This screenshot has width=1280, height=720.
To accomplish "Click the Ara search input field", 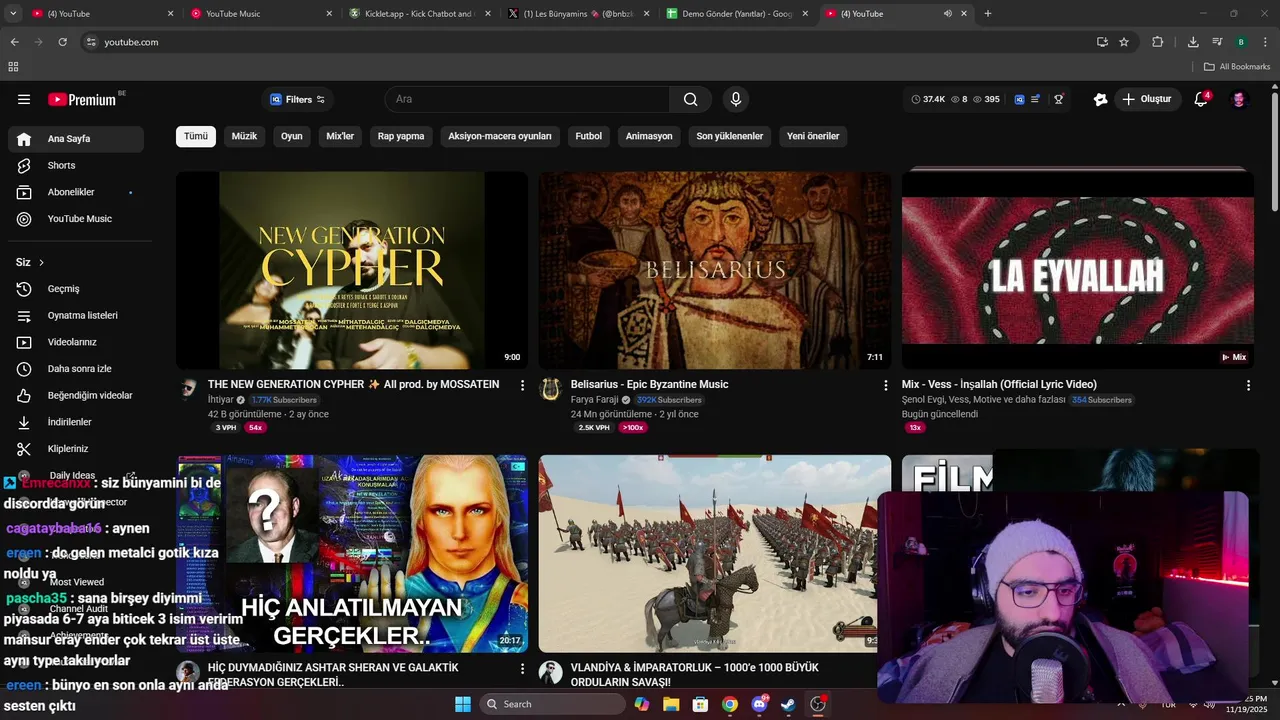I will pos(527,99).
